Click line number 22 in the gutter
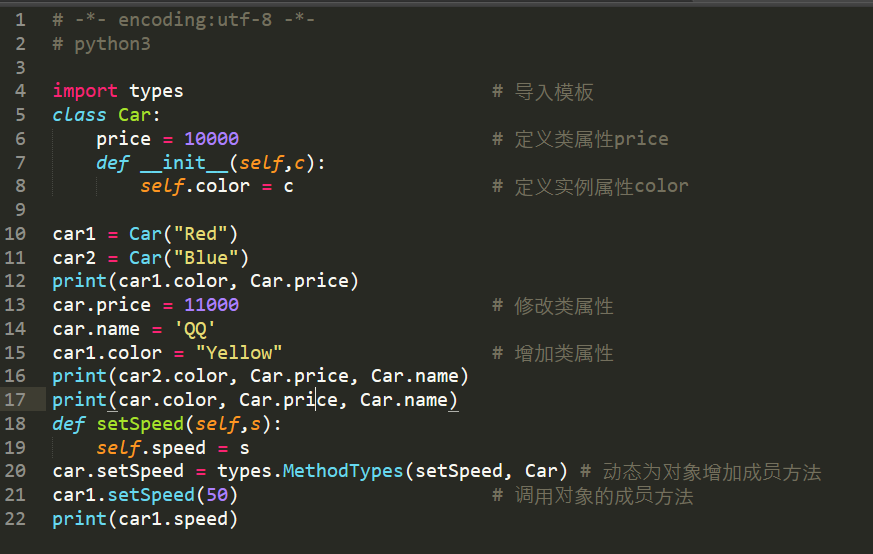Screen dimensions: 873x554 (15, 519)
